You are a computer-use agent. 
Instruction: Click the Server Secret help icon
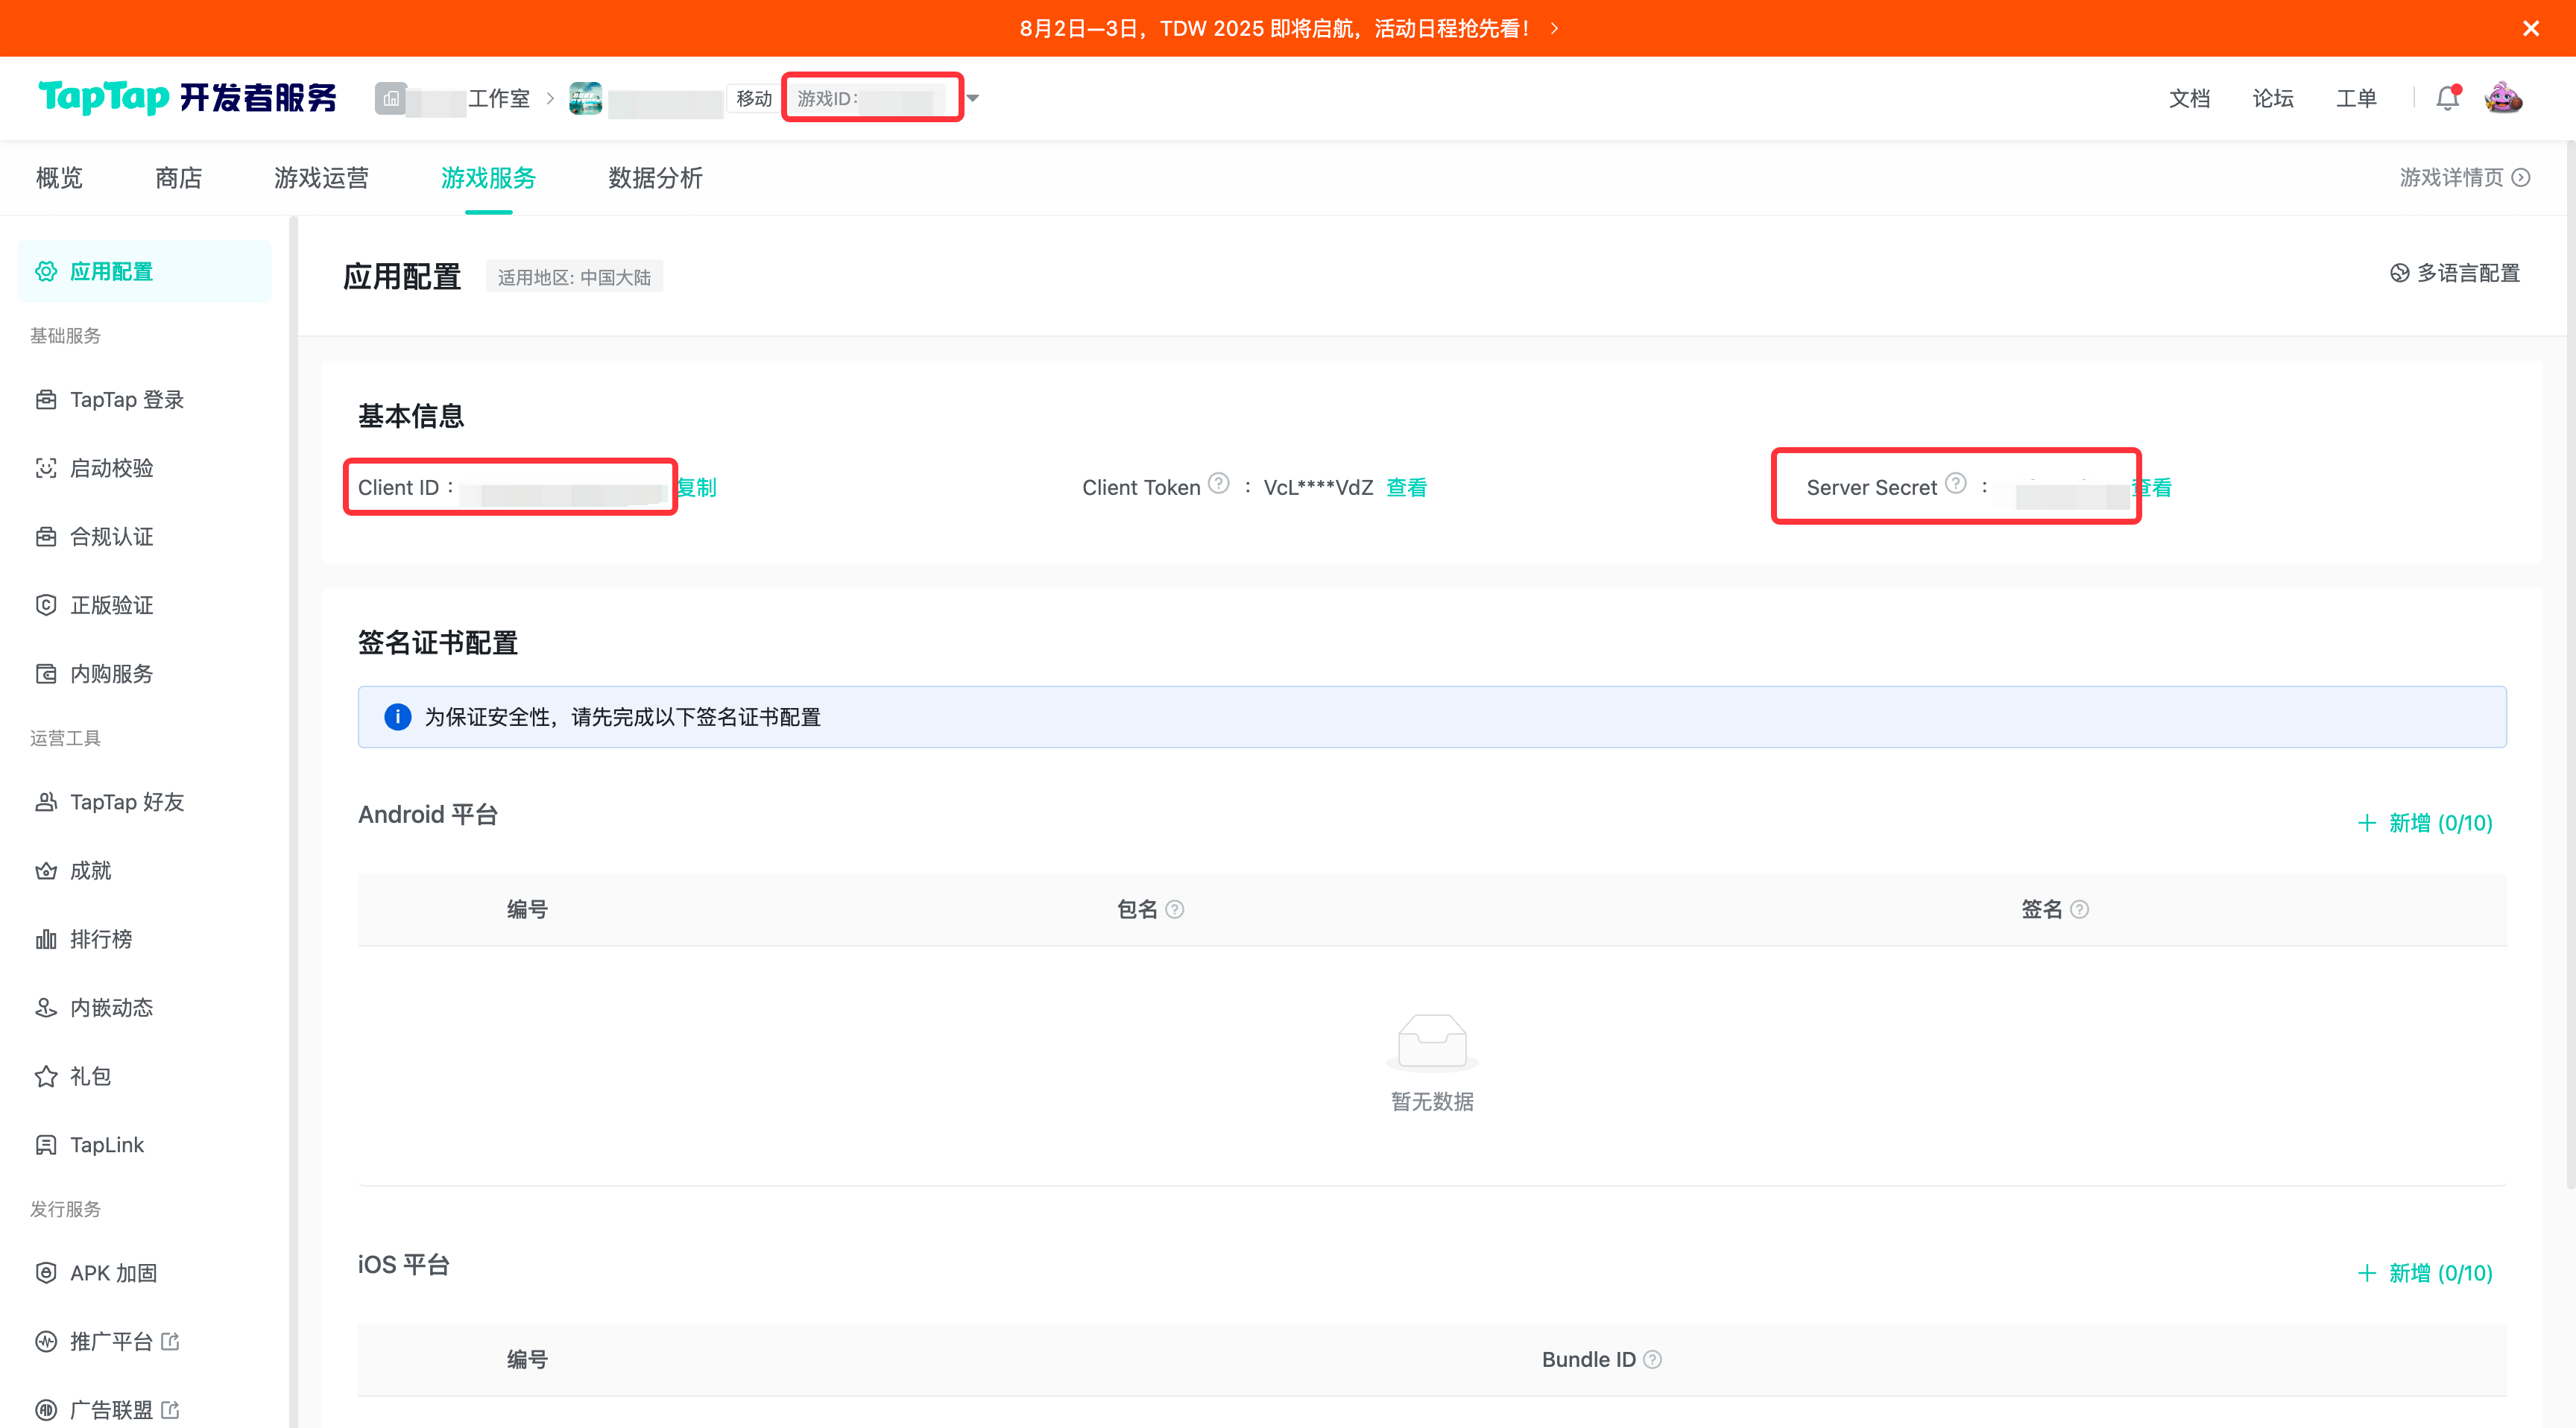(x=1956, y=484)
